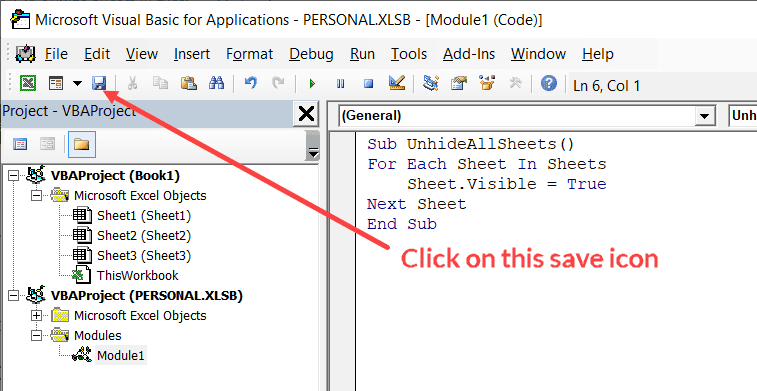The image size is (757, 391).
Task: Click the Break pause icon
Action: coord(340,84)
